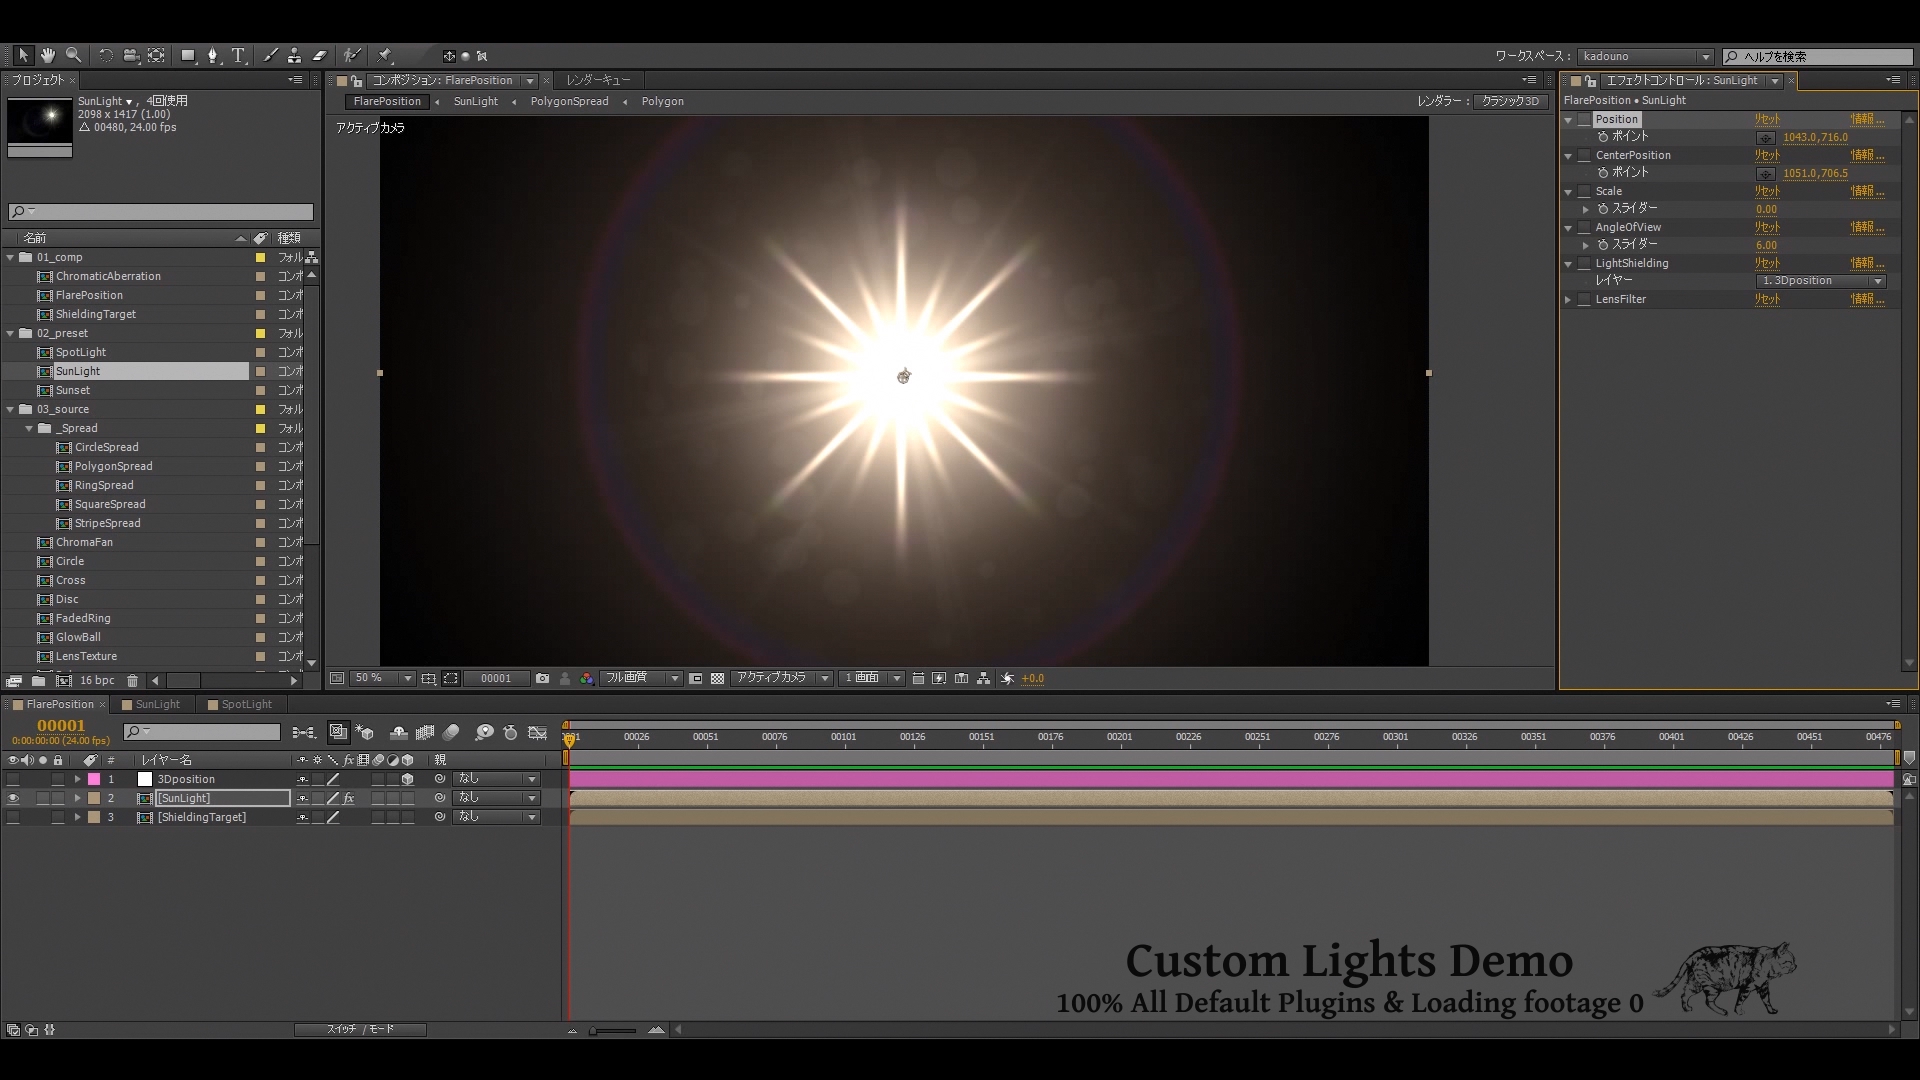Select the Roto Brush tool

click(x=352, y=56)
